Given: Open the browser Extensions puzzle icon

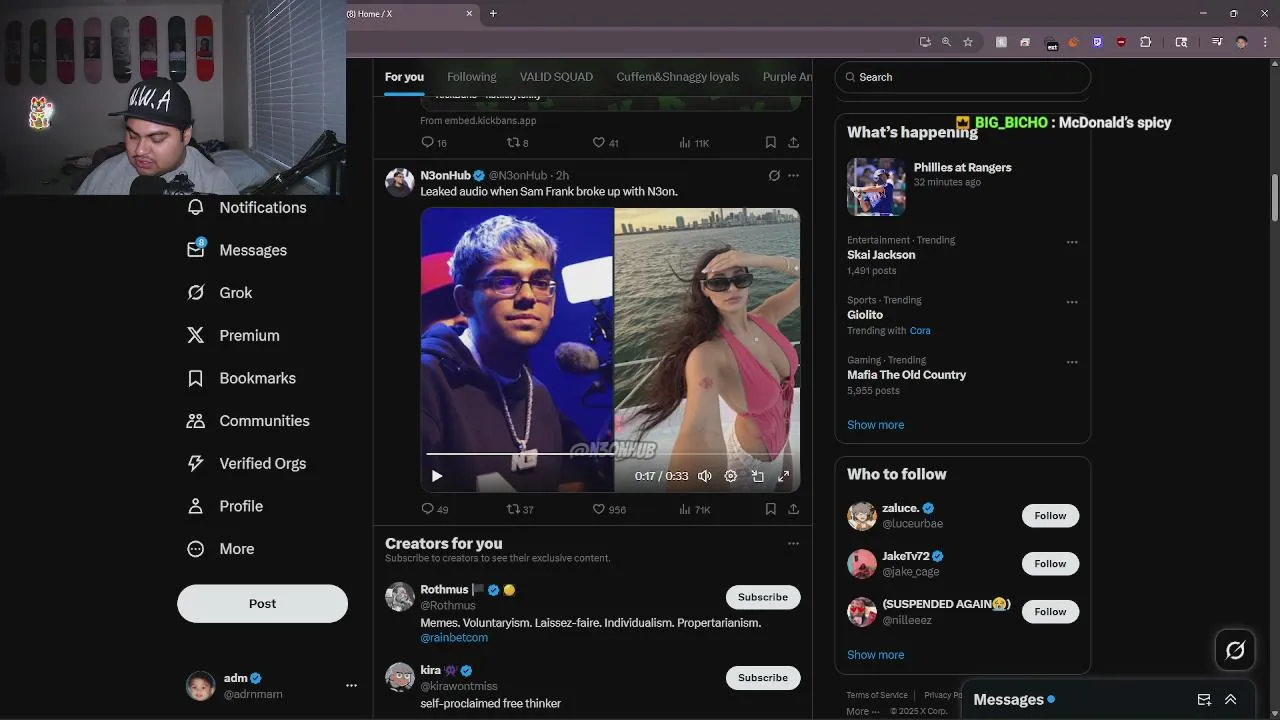Looking at the screenshot, I should click(x=1146, y=42).
